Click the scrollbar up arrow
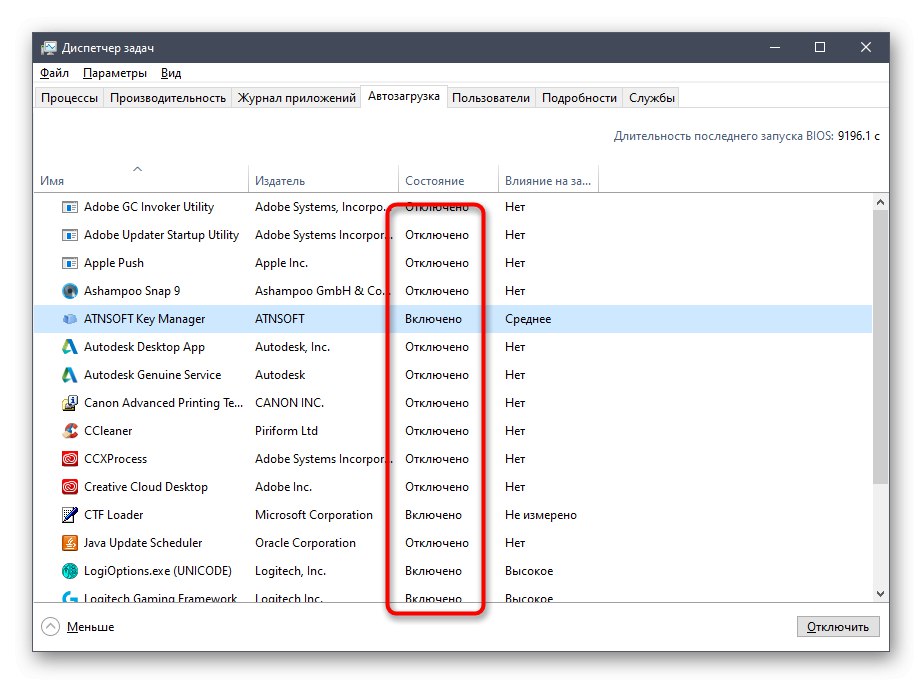This screenshot has width=922, height=684. click(x=880, y=202)
